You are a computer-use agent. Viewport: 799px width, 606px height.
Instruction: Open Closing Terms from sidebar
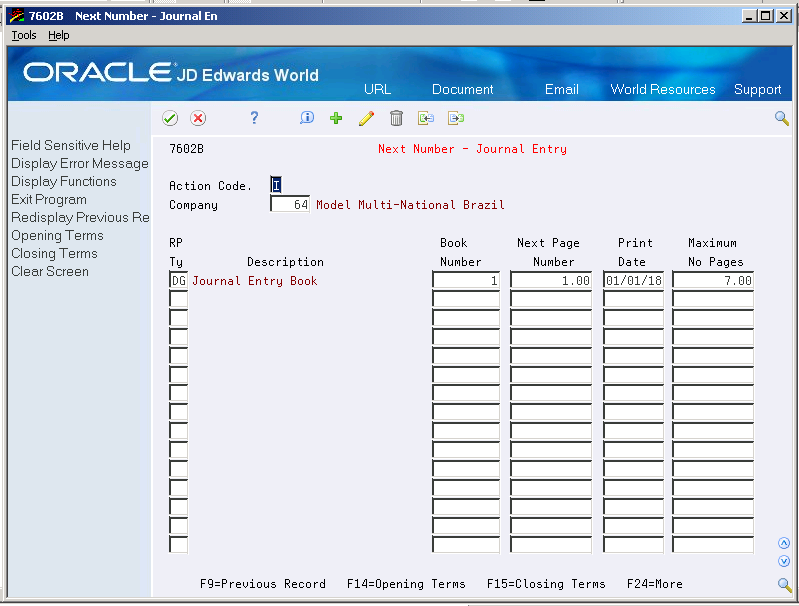(54, 253)
